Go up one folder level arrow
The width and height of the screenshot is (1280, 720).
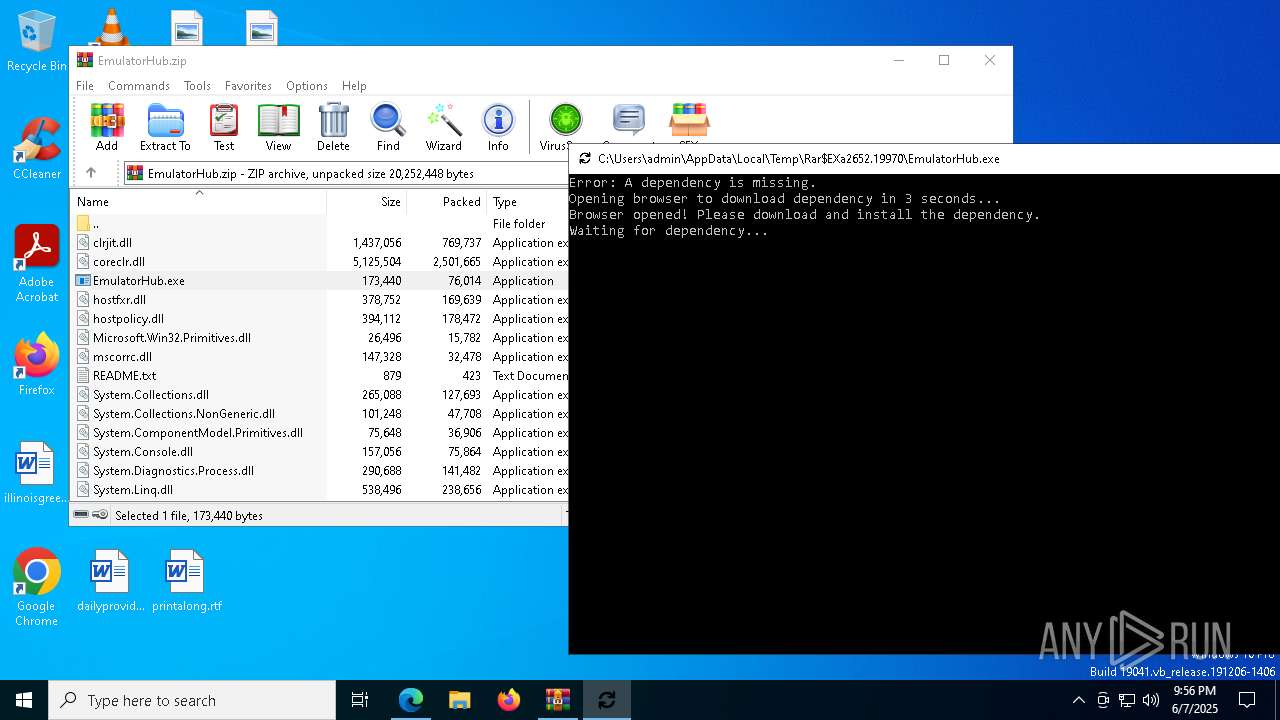point(91,173)
